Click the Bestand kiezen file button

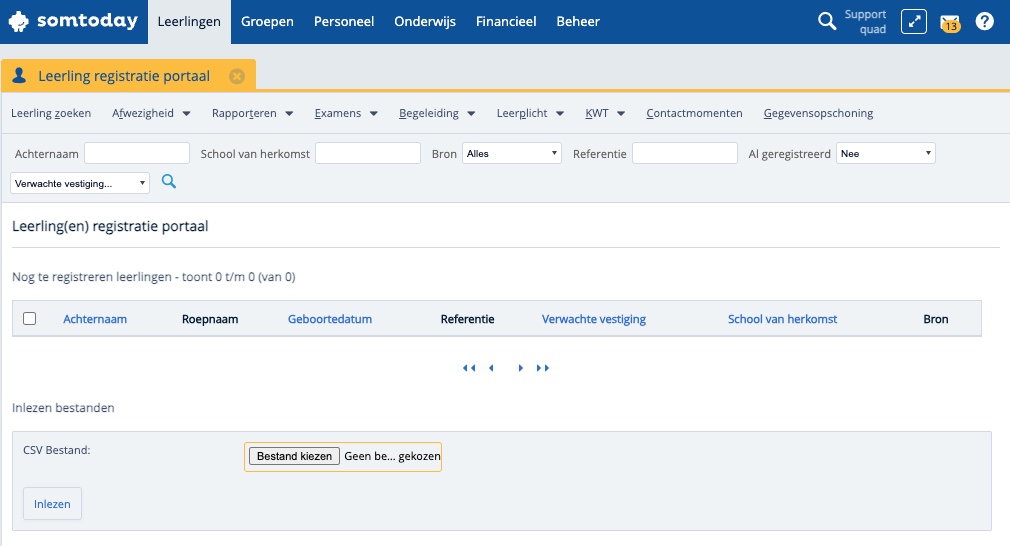coord(294,456)
